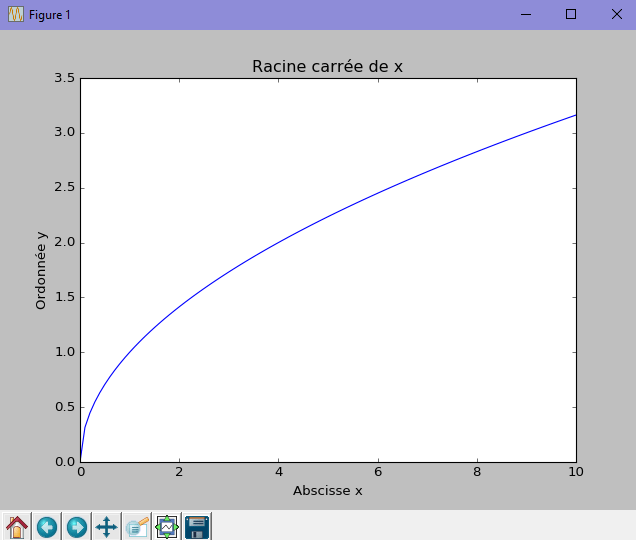The width and height of the screenshot is (636, 540).
Task: Activate the pan axes tool
Action: point(107,527)
